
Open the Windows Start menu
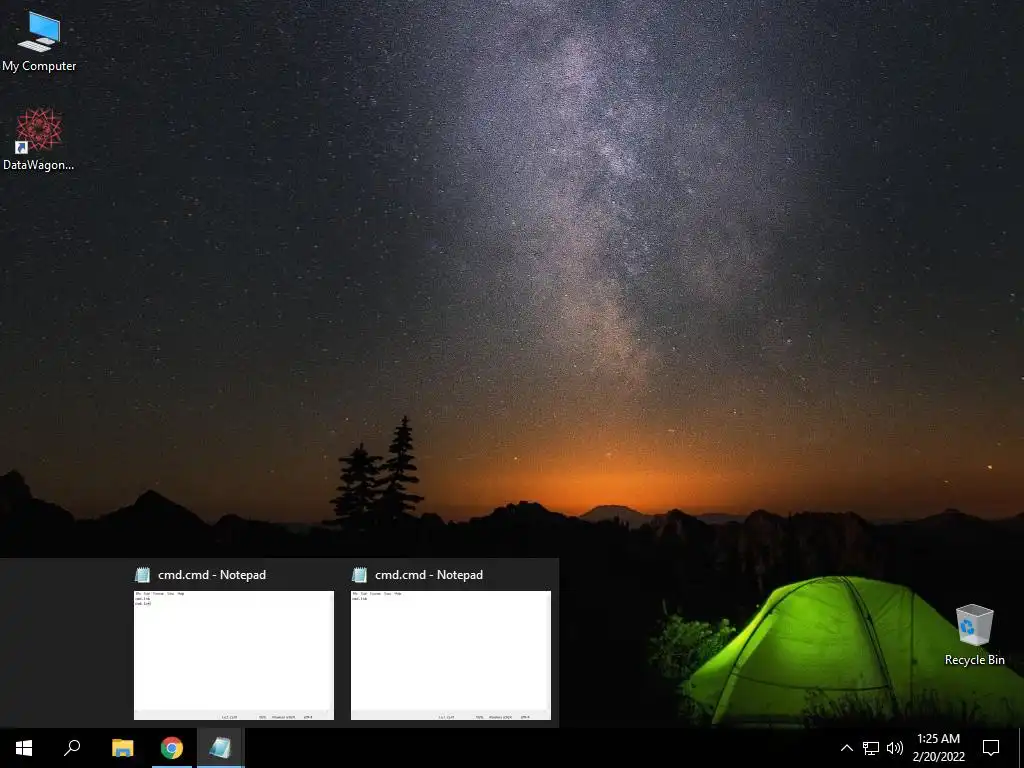(x=24, y=748)
